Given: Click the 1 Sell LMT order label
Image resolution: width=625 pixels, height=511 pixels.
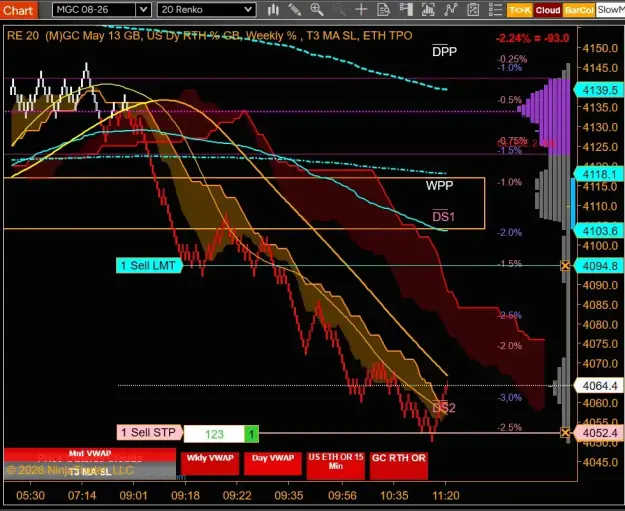Looking at the screenshot, I should tap(149, 265).
